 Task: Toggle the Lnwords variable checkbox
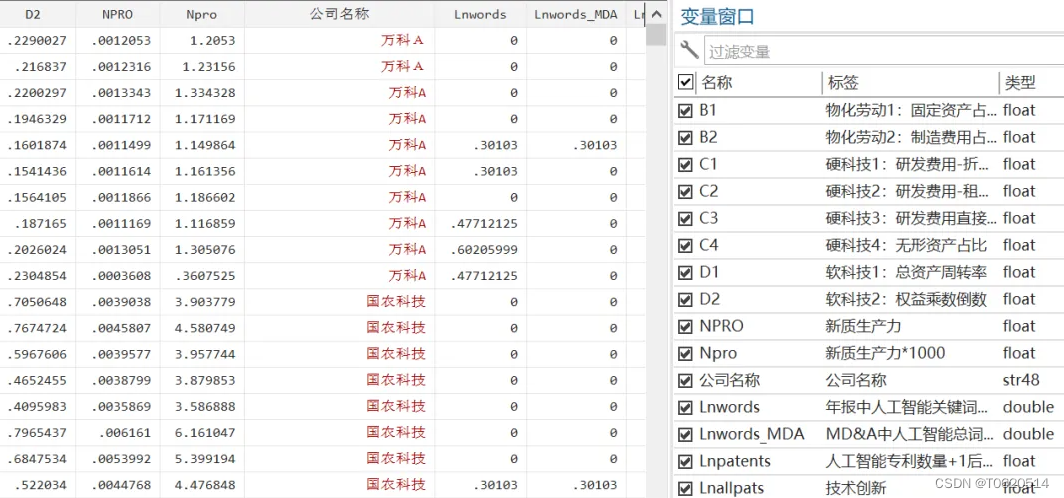pyautogui.click(x=685, y=407)
